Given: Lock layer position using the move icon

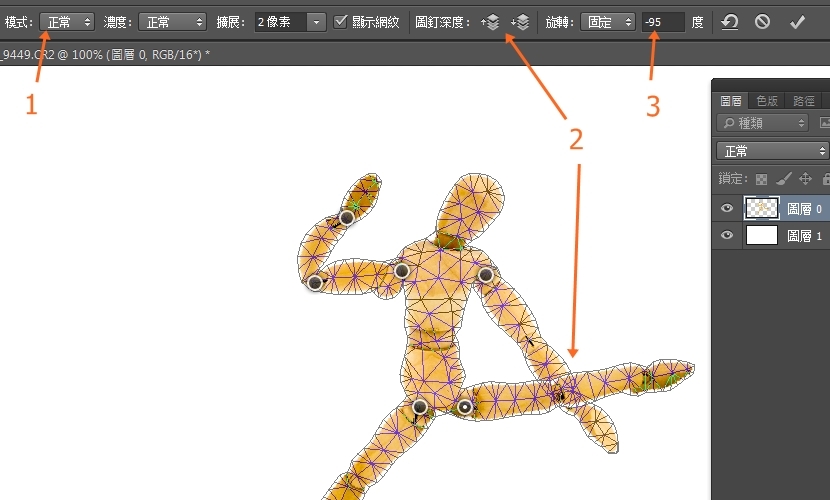Looking at the screenshot, I should tap(805, 179).
